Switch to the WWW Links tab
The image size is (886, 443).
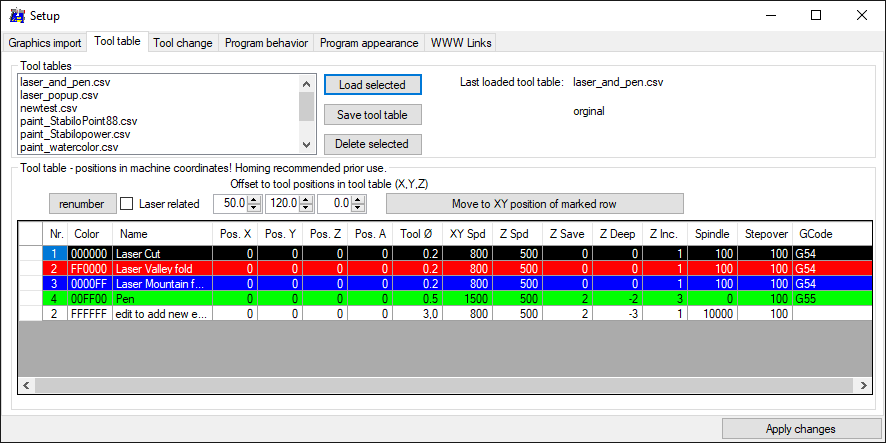461,43
